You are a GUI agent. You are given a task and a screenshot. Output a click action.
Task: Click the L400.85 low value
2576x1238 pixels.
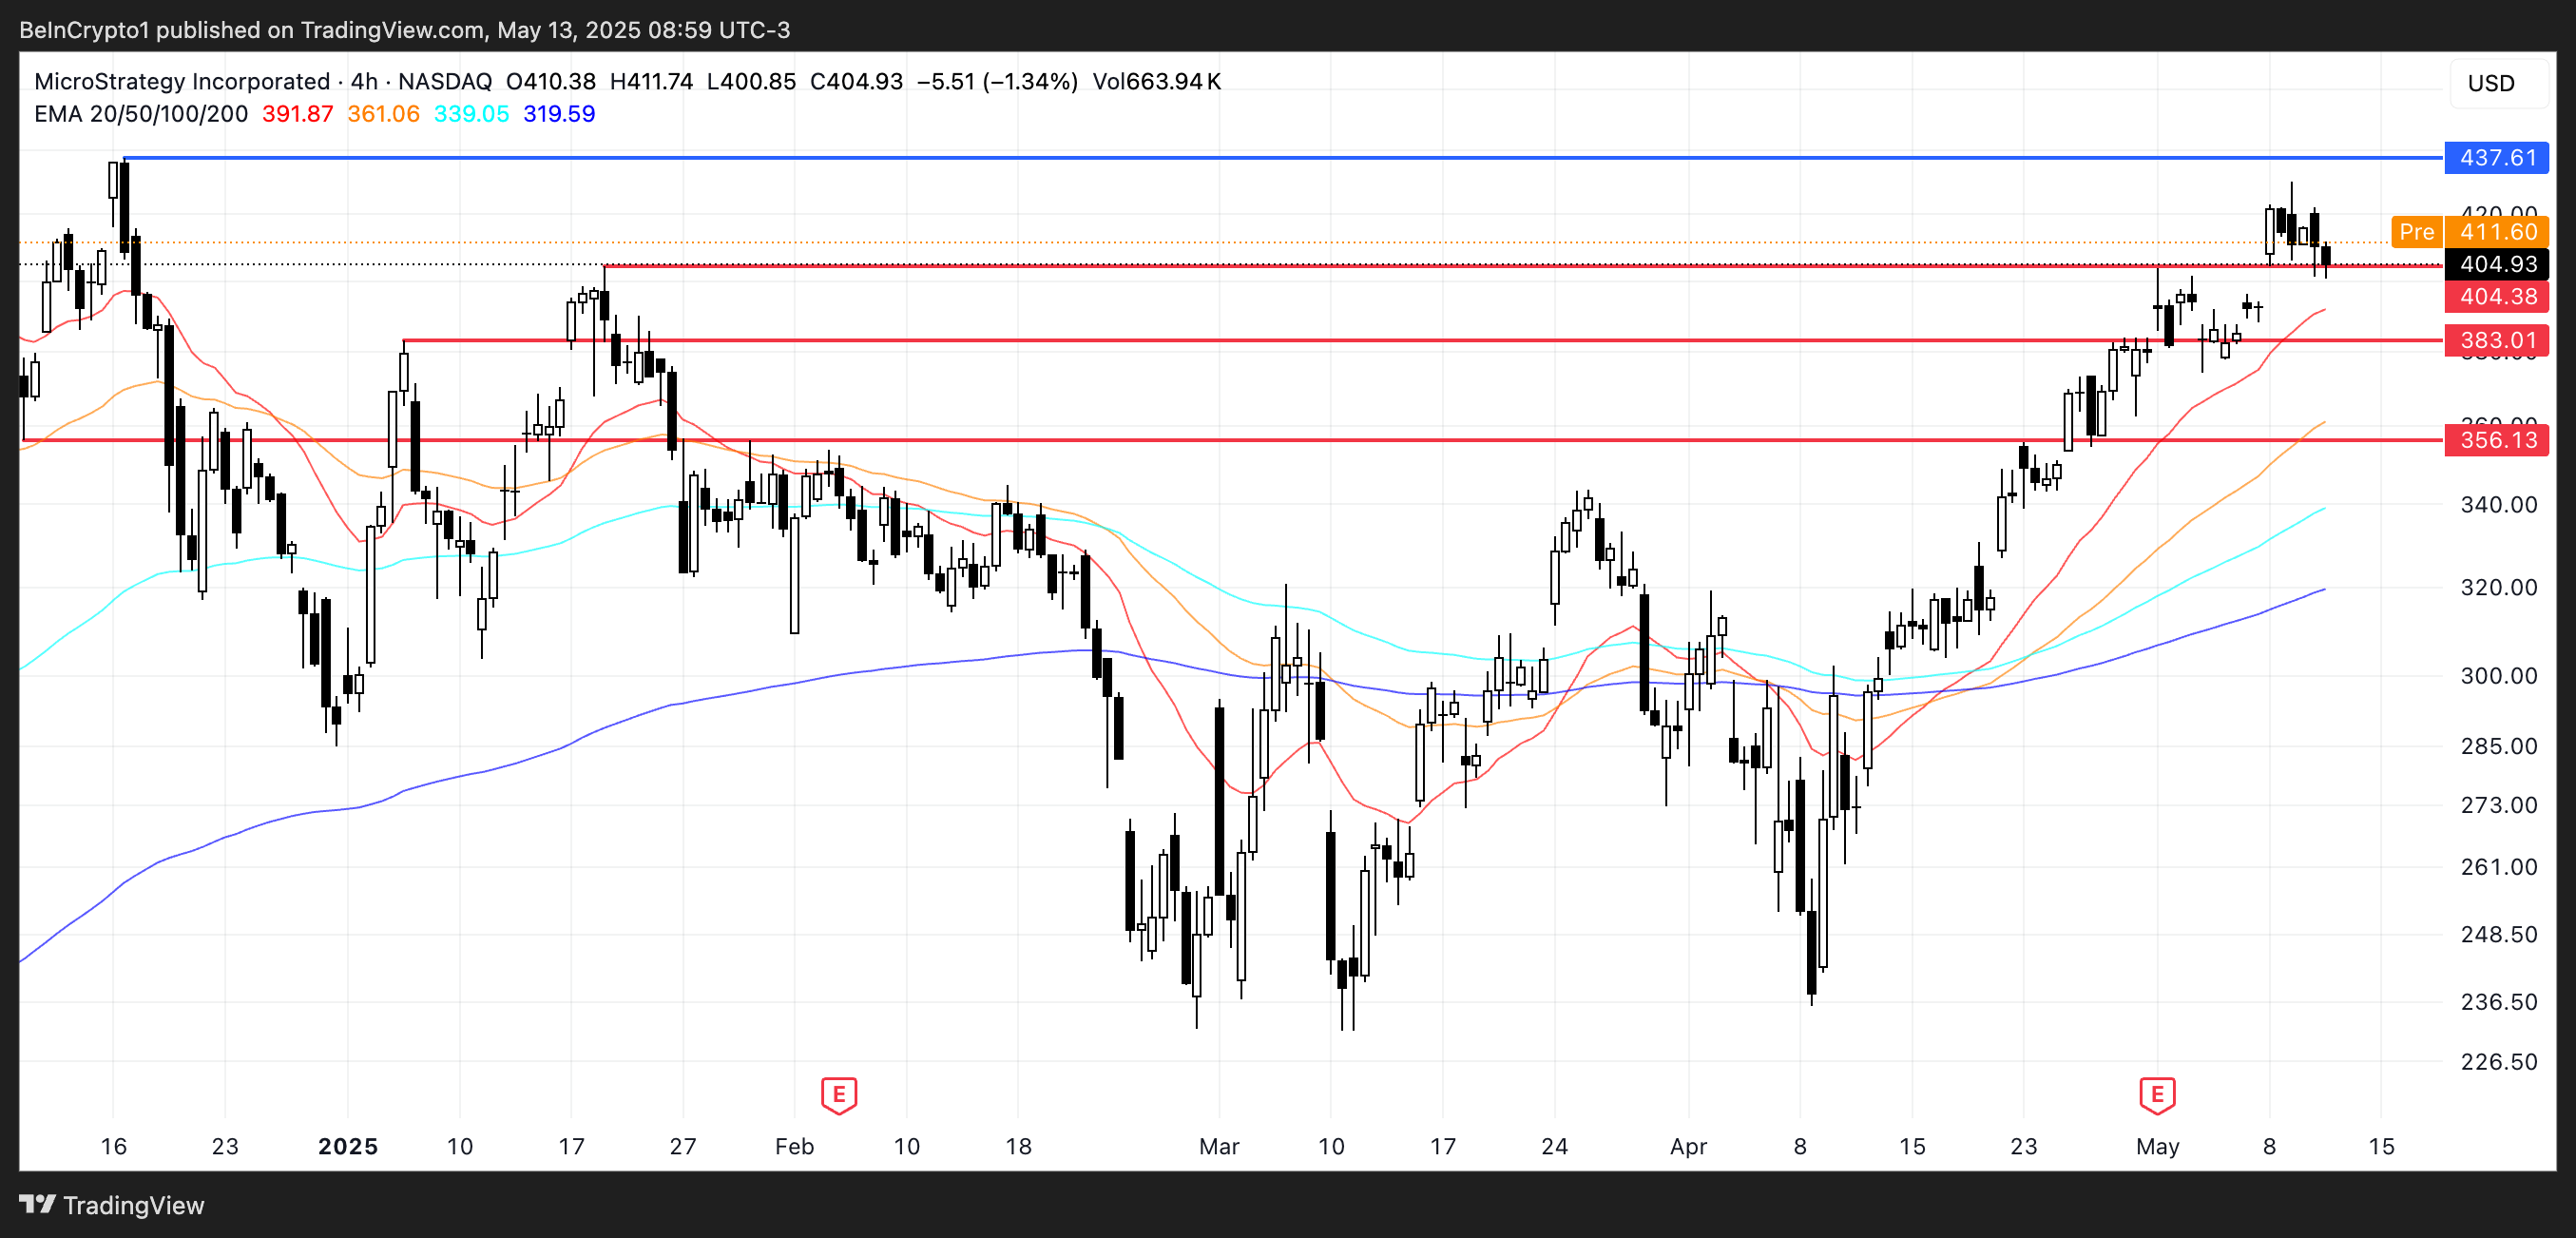(751, 81)
